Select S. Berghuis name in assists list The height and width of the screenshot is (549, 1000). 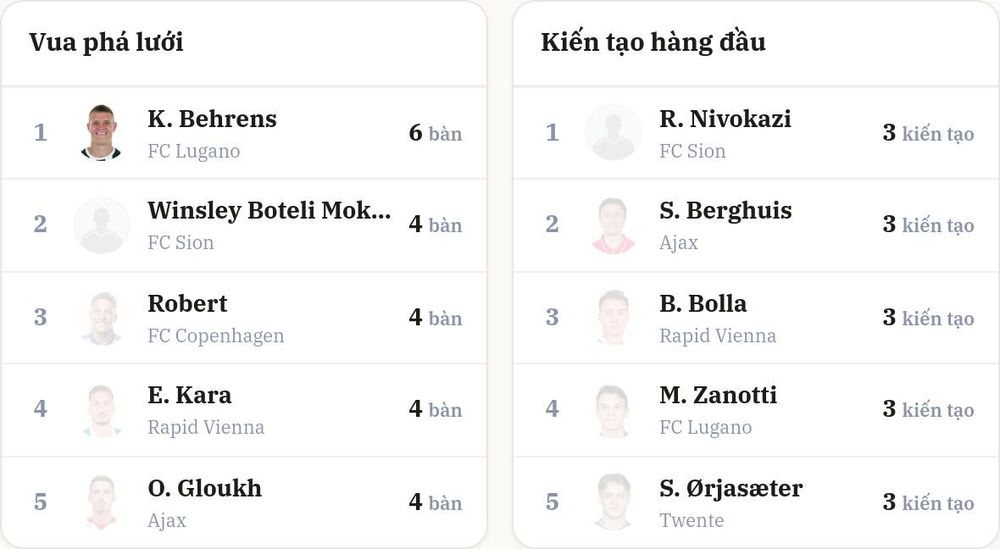(726, 210)
